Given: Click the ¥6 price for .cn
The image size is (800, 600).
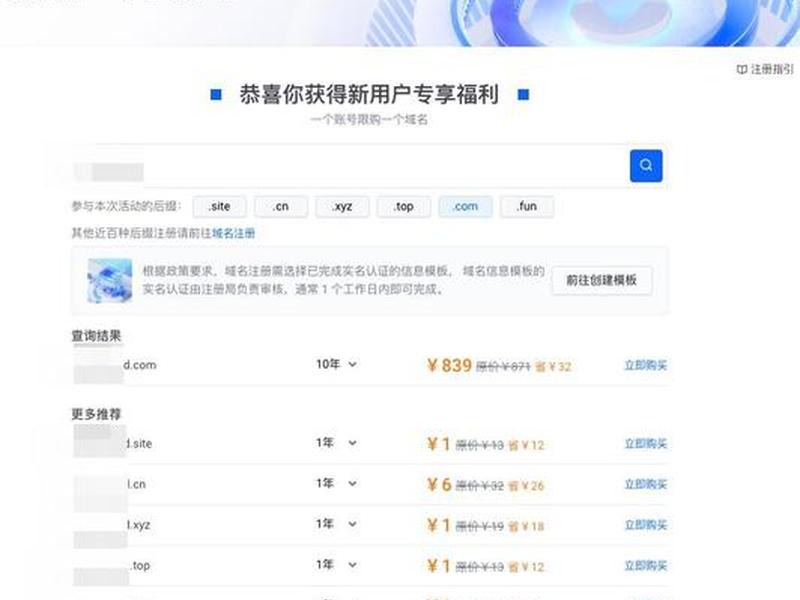Looking at the screenshot, I should pyautogui.click(x=439, y=485).
